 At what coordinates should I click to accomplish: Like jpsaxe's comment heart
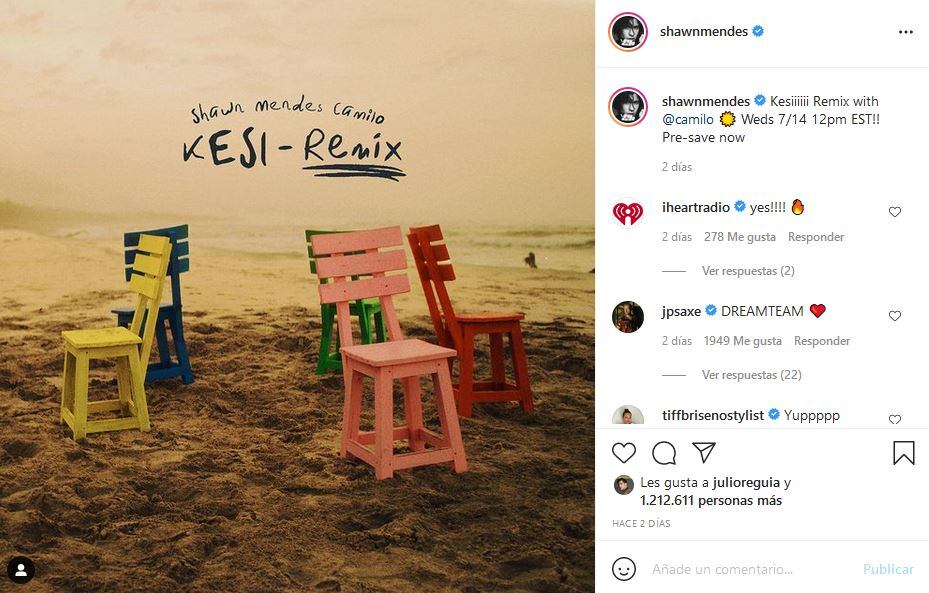point(895,315)
